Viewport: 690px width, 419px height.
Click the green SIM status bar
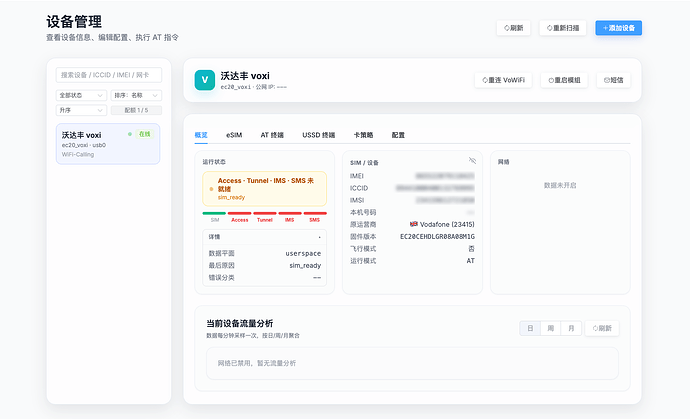click(214, 213)
